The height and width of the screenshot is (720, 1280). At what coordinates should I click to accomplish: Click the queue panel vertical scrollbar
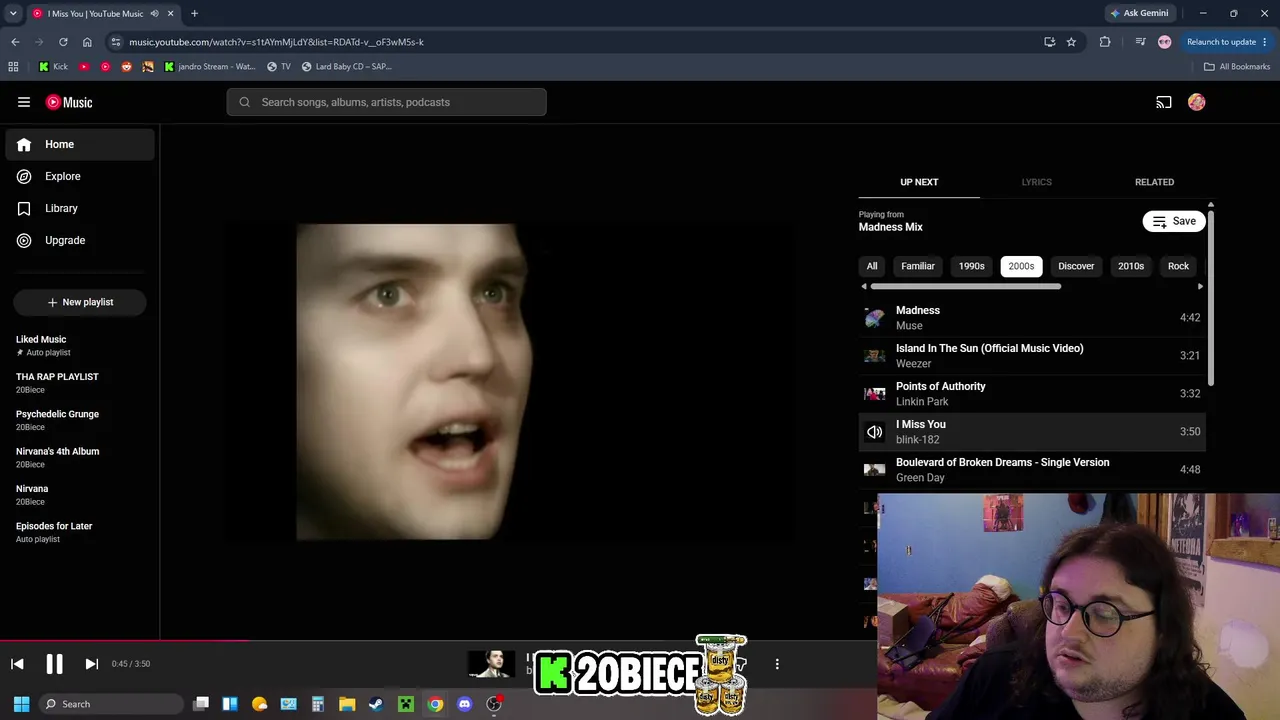1211,296
